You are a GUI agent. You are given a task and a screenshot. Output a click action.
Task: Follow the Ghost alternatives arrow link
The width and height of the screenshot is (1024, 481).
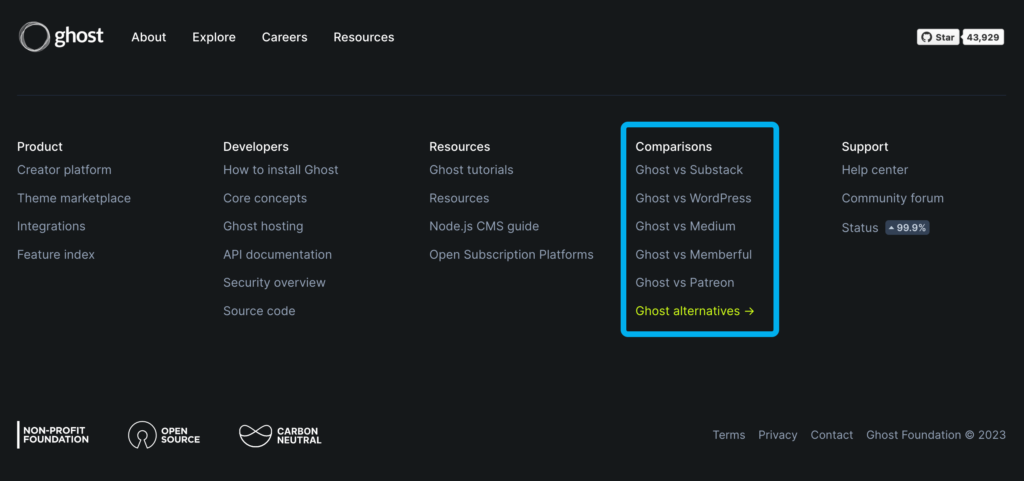[x=695, y=311]
